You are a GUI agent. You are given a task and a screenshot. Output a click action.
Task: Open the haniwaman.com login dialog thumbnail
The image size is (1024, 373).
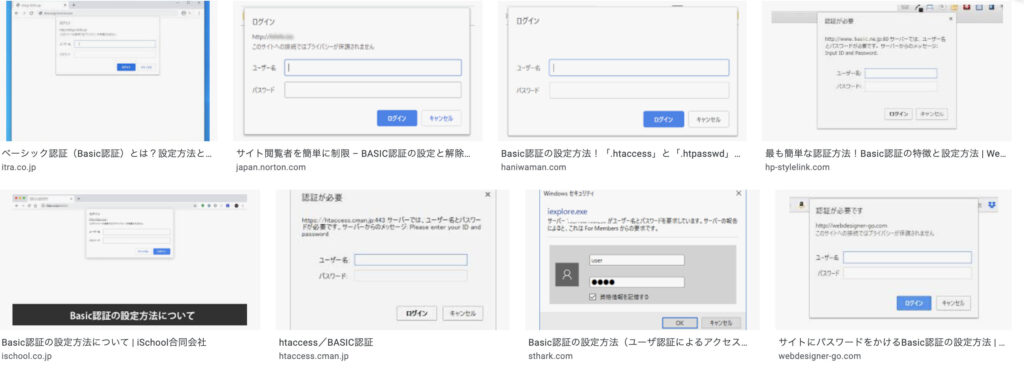point(622,71)
